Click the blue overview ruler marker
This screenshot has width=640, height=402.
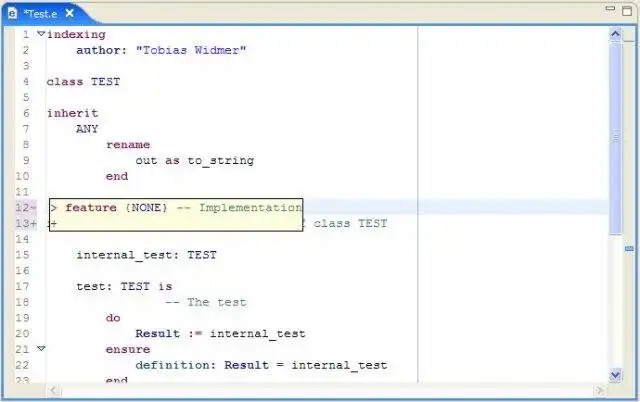point(629,248)
